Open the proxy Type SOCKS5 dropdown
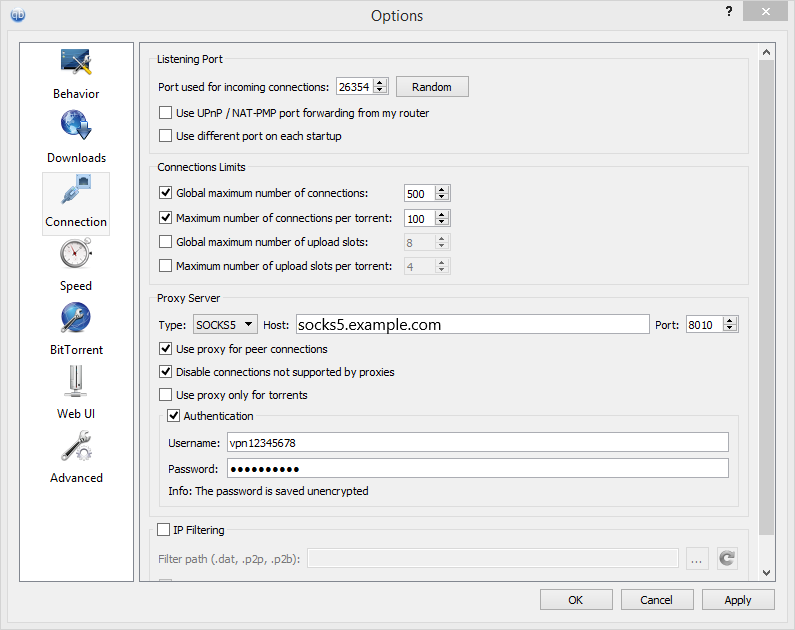Viewport: 795px width, 630px height. [225, 324]
